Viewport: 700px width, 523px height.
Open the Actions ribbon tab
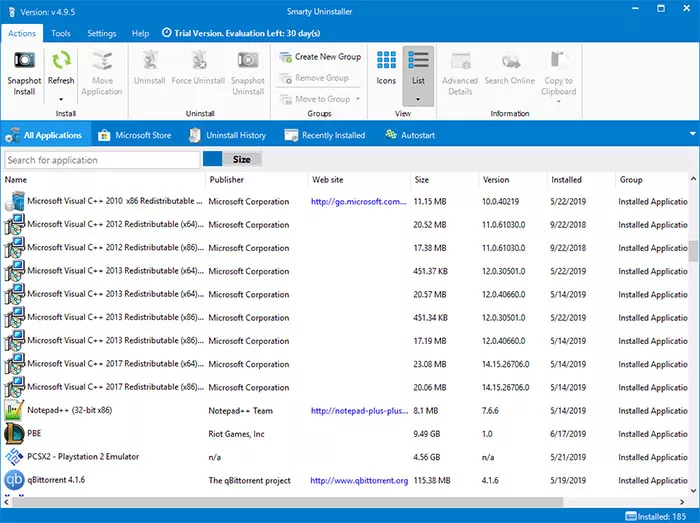(22, 33)
